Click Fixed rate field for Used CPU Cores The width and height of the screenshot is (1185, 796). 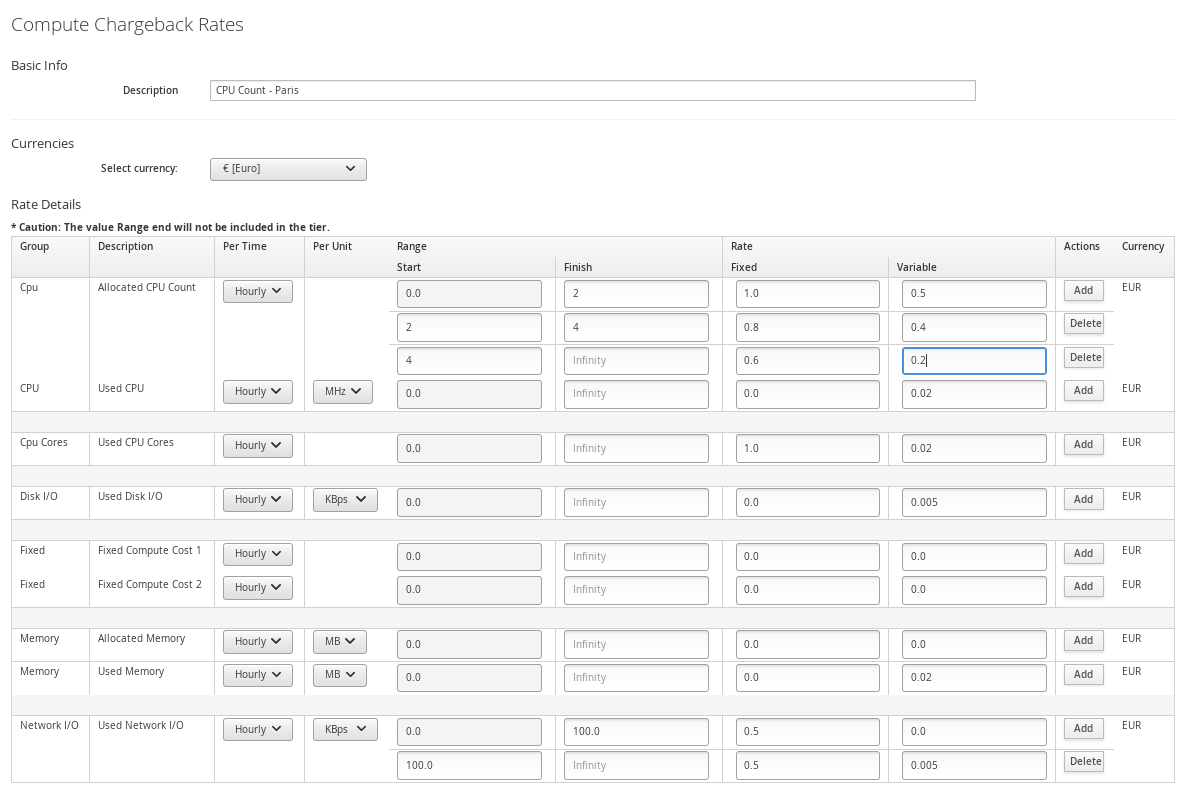808,448
